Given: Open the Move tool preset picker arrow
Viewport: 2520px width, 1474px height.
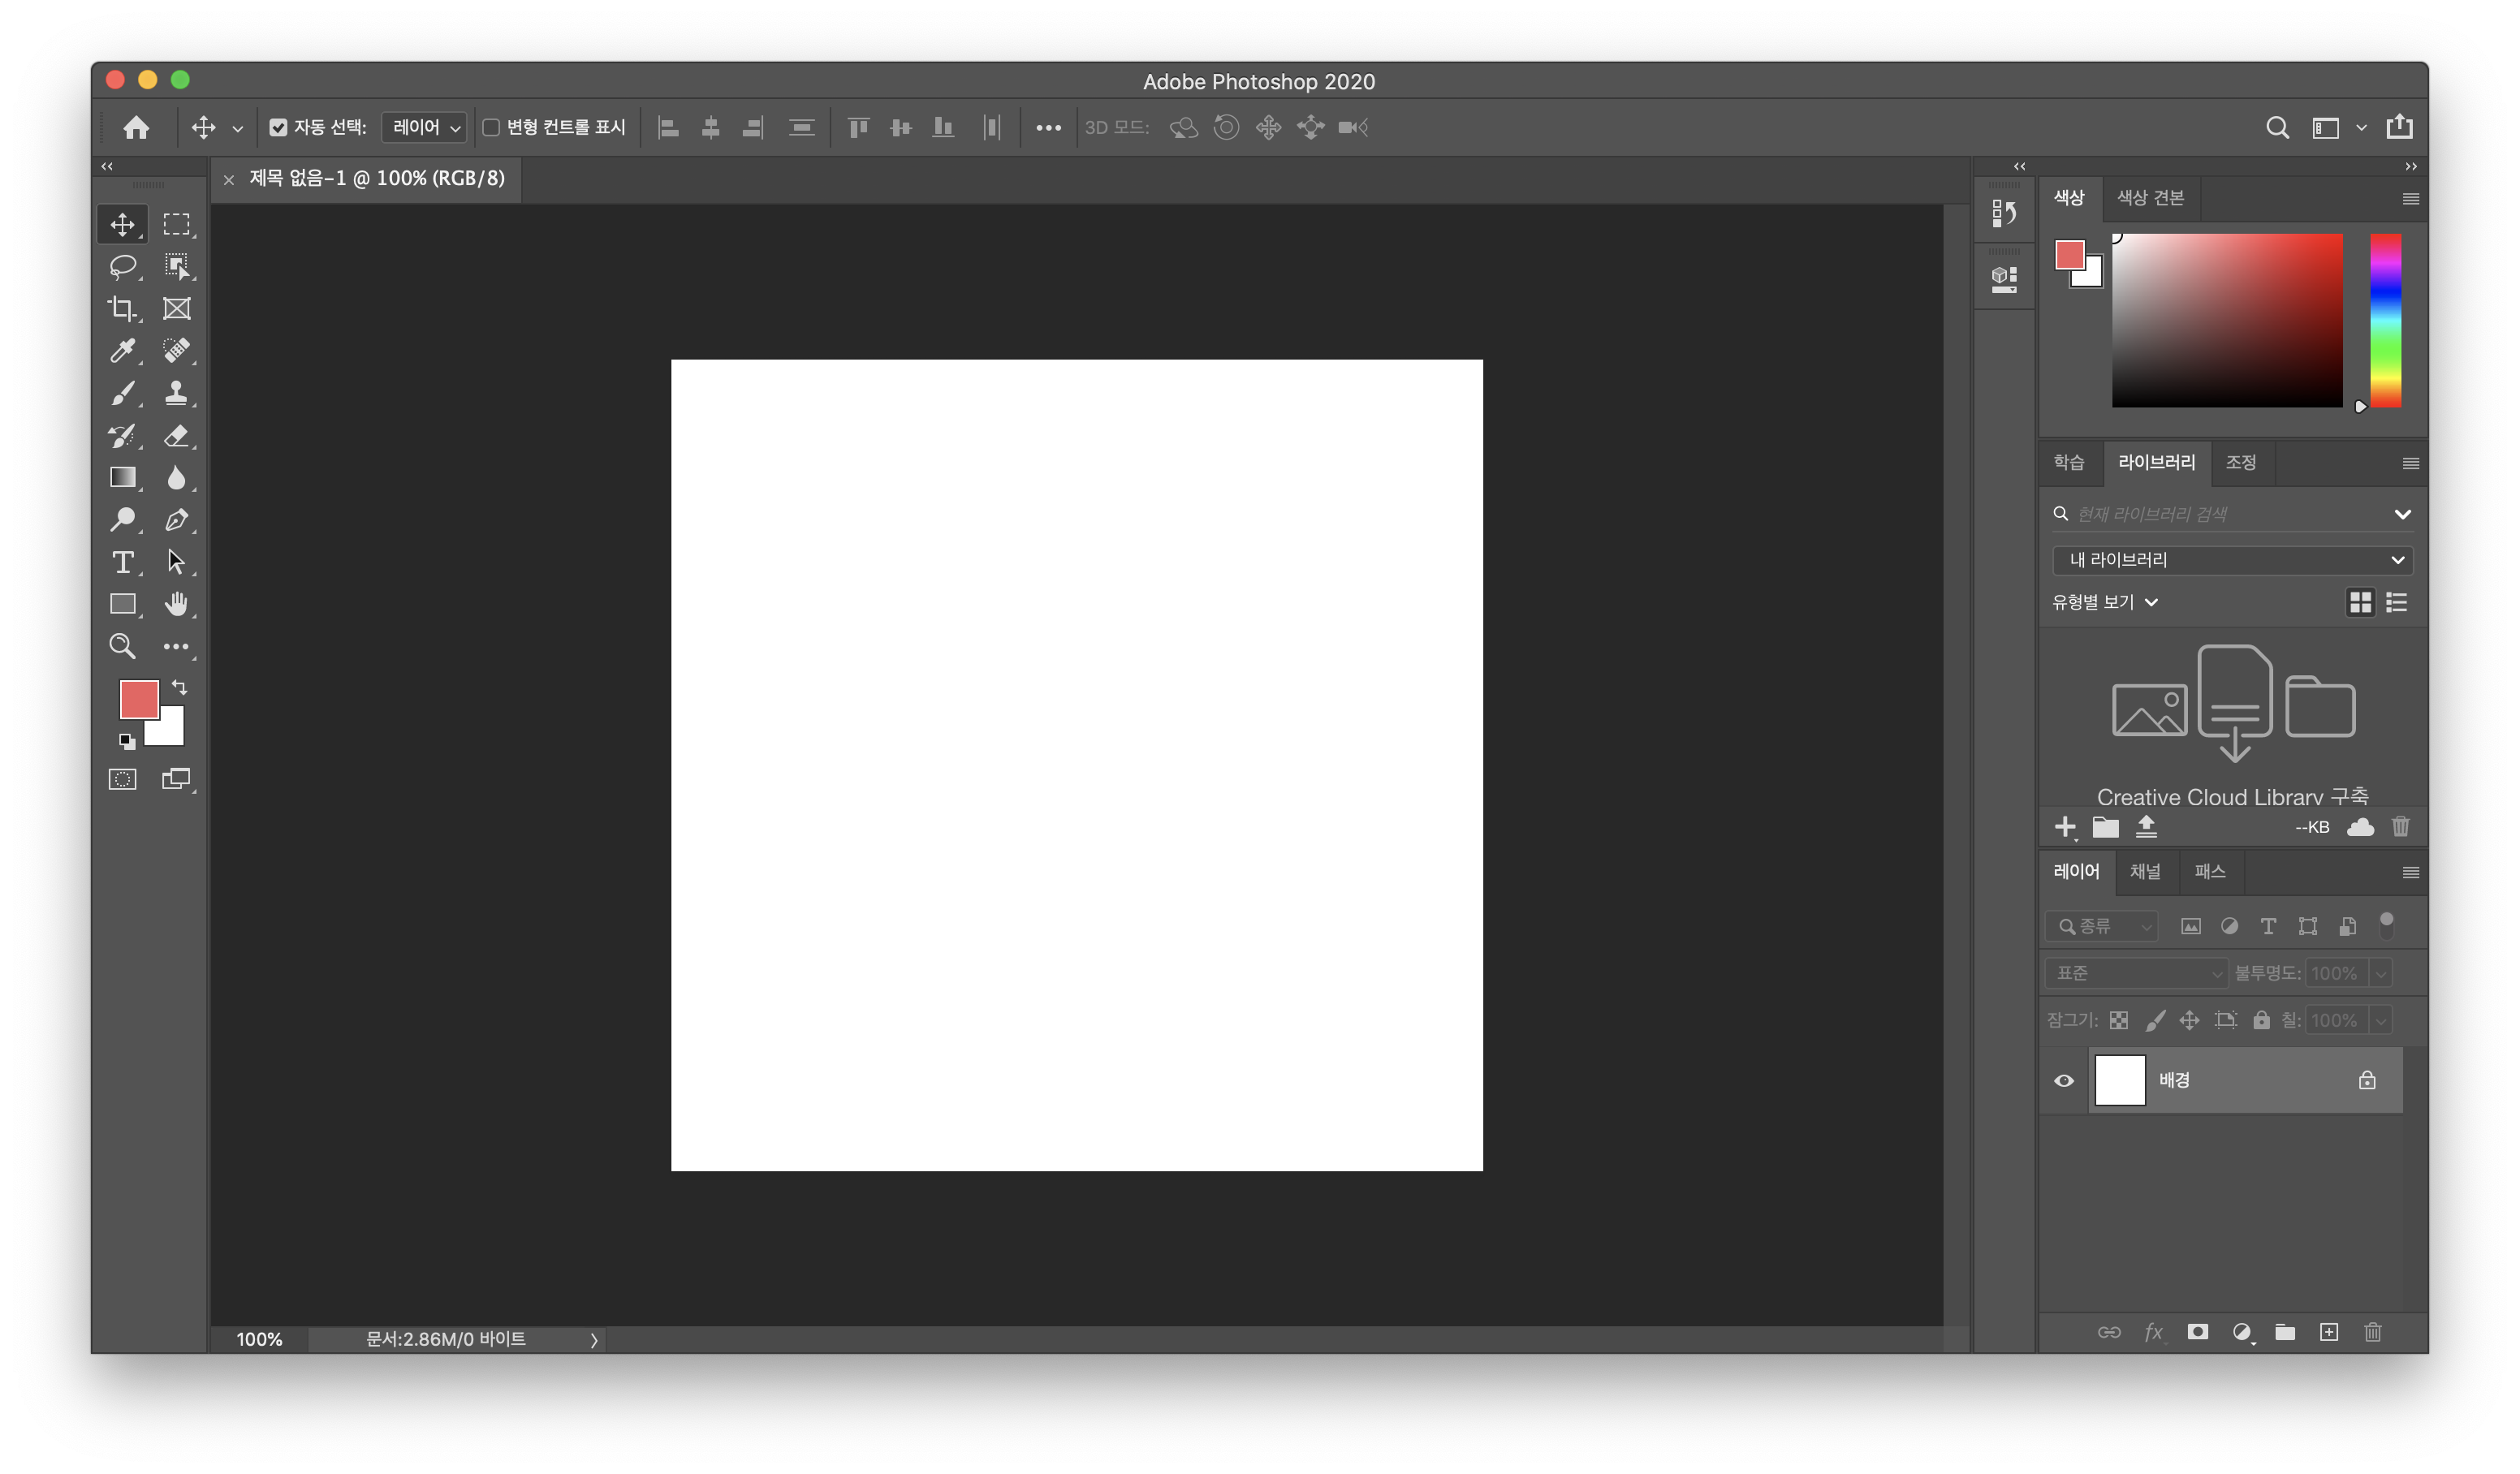Looking at the screenshot, I should 237,128.
